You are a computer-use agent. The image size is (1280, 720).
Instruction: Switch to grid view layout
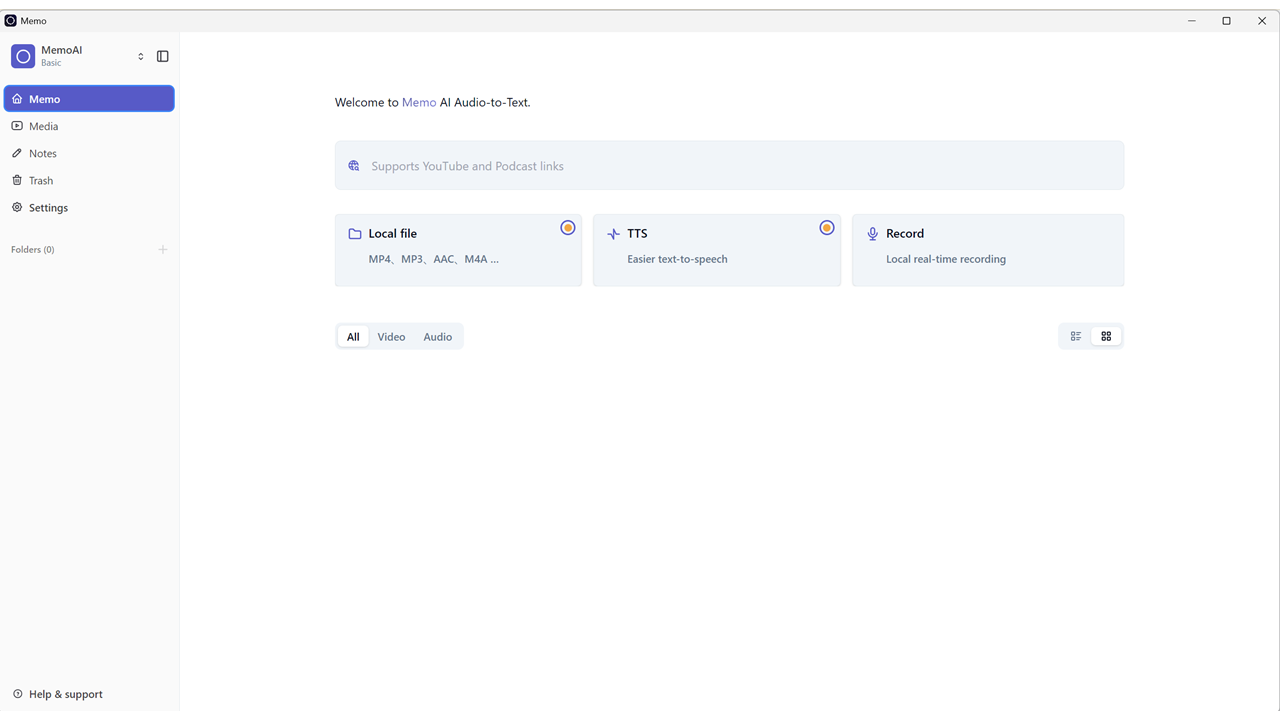pos(1106,337)
